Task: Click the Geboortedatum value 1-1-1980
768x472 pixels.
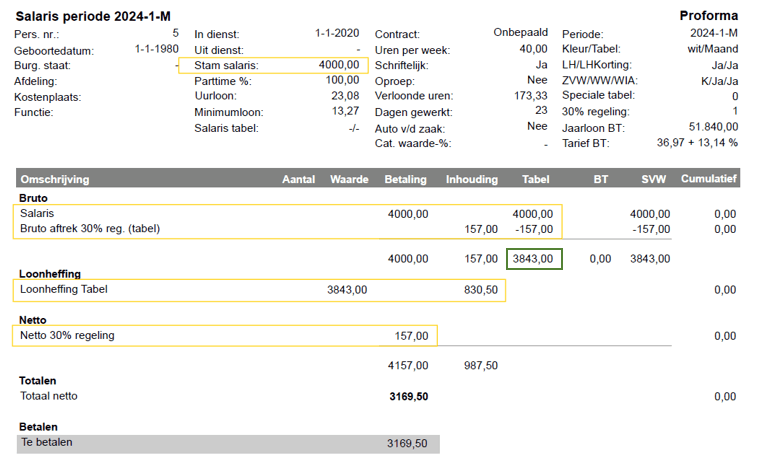Action: pyautogui.click(x=156, y=49)
